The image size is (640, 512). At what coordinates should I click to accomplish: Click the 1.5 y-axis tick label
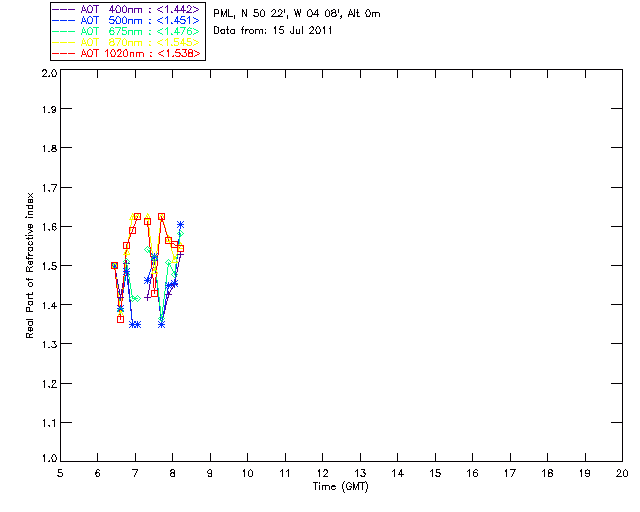coord(49,266)
